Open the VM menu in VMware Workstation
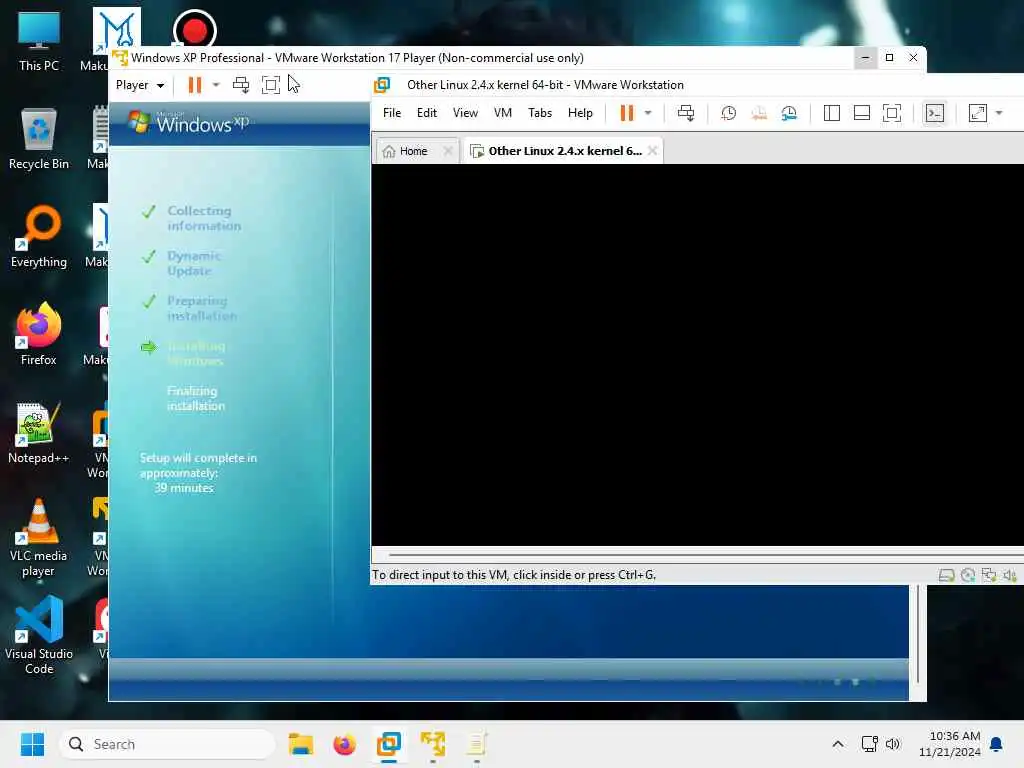Viewport: 1024px width, 768px height. [502, 113]
